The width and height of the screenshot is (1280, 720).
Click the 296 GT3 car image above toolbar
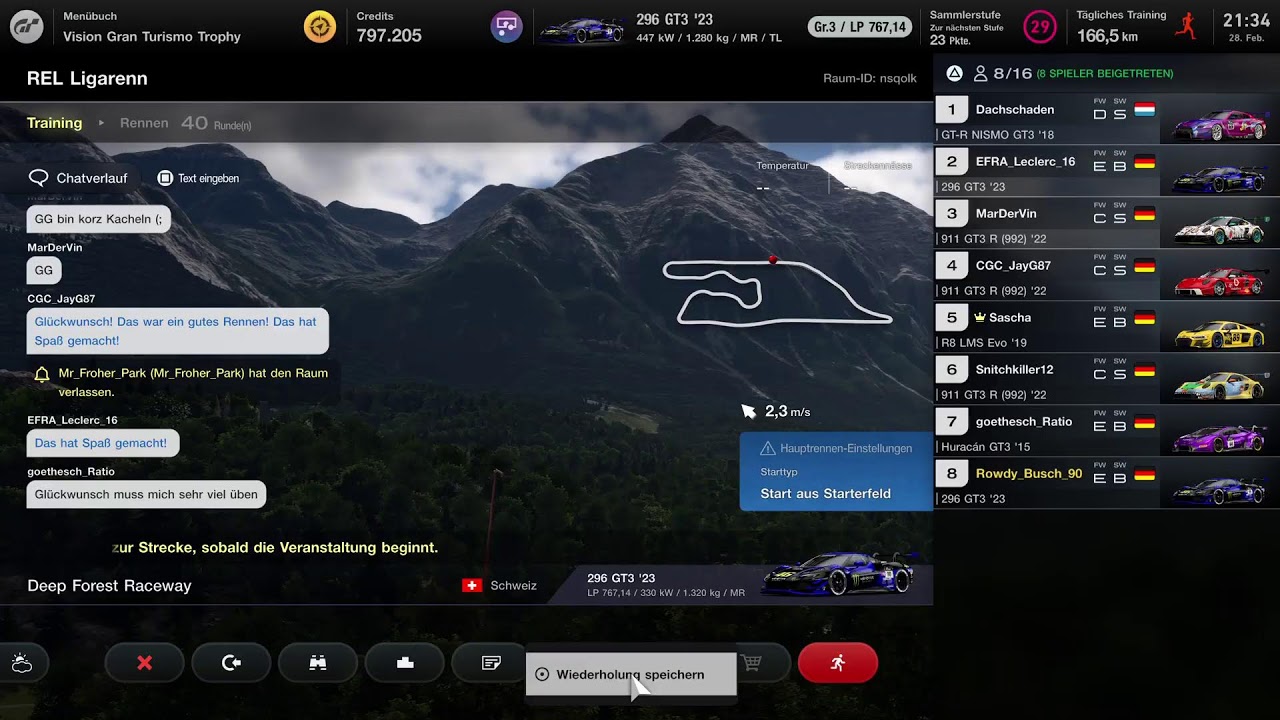pyautogui.click(x=838, y=574)
